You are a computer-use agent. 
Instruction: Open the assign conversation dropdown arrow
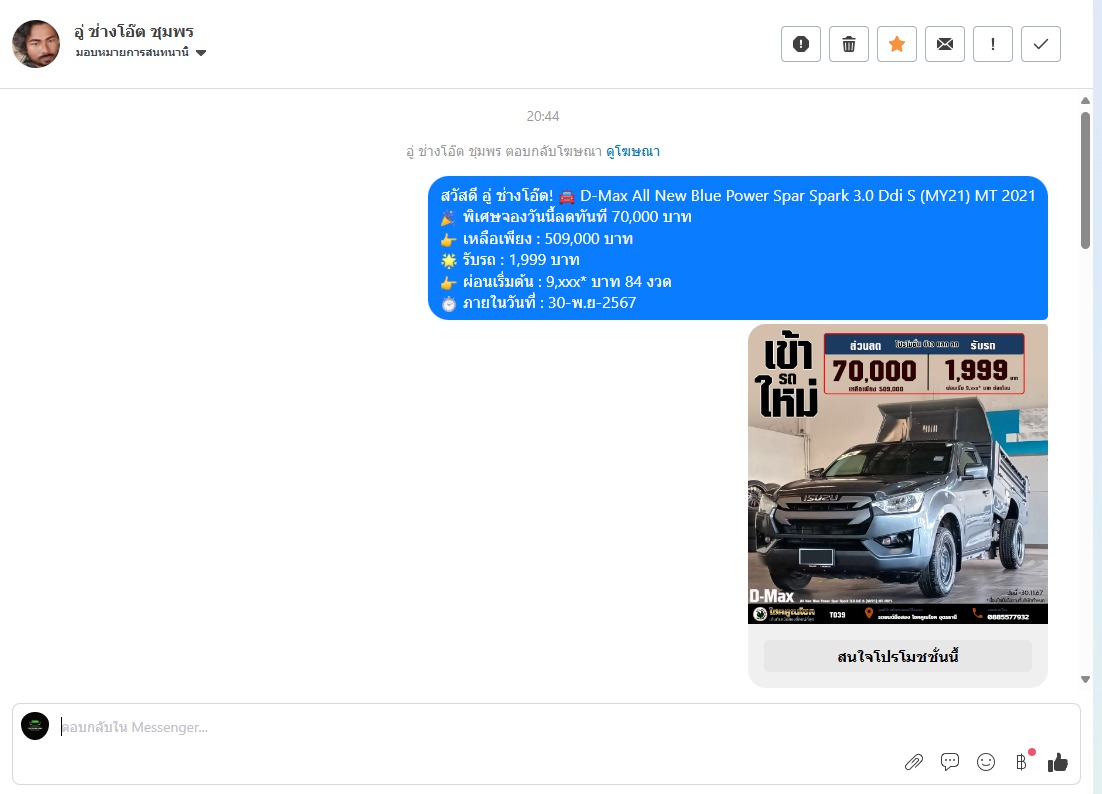tap(201, 53)
